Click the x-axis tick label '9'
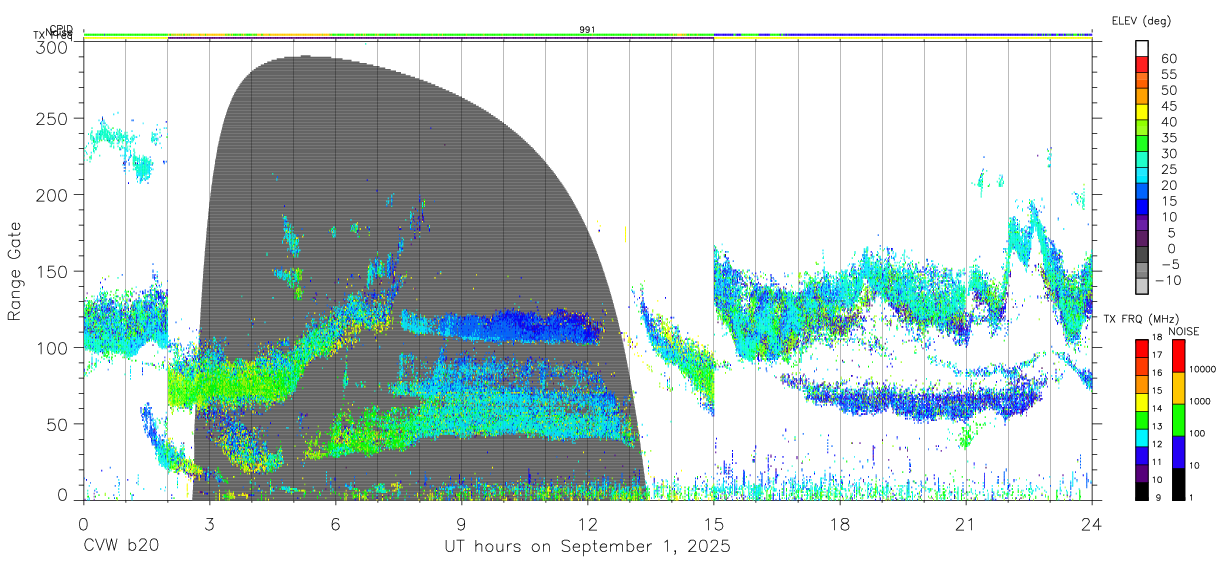1228x567 pixels. (x=461, y=524)
